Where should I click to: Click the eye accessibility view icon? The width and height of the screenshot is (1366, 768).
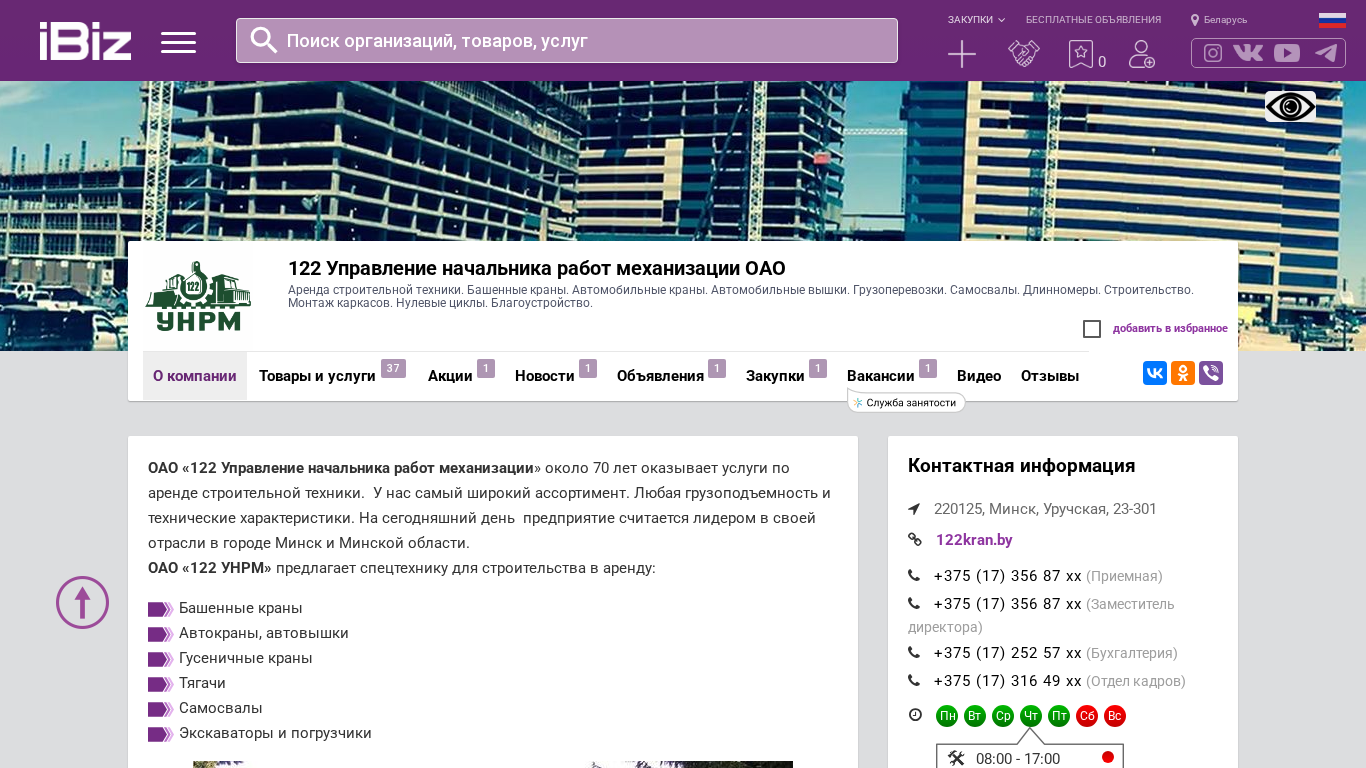(1290, 106)
